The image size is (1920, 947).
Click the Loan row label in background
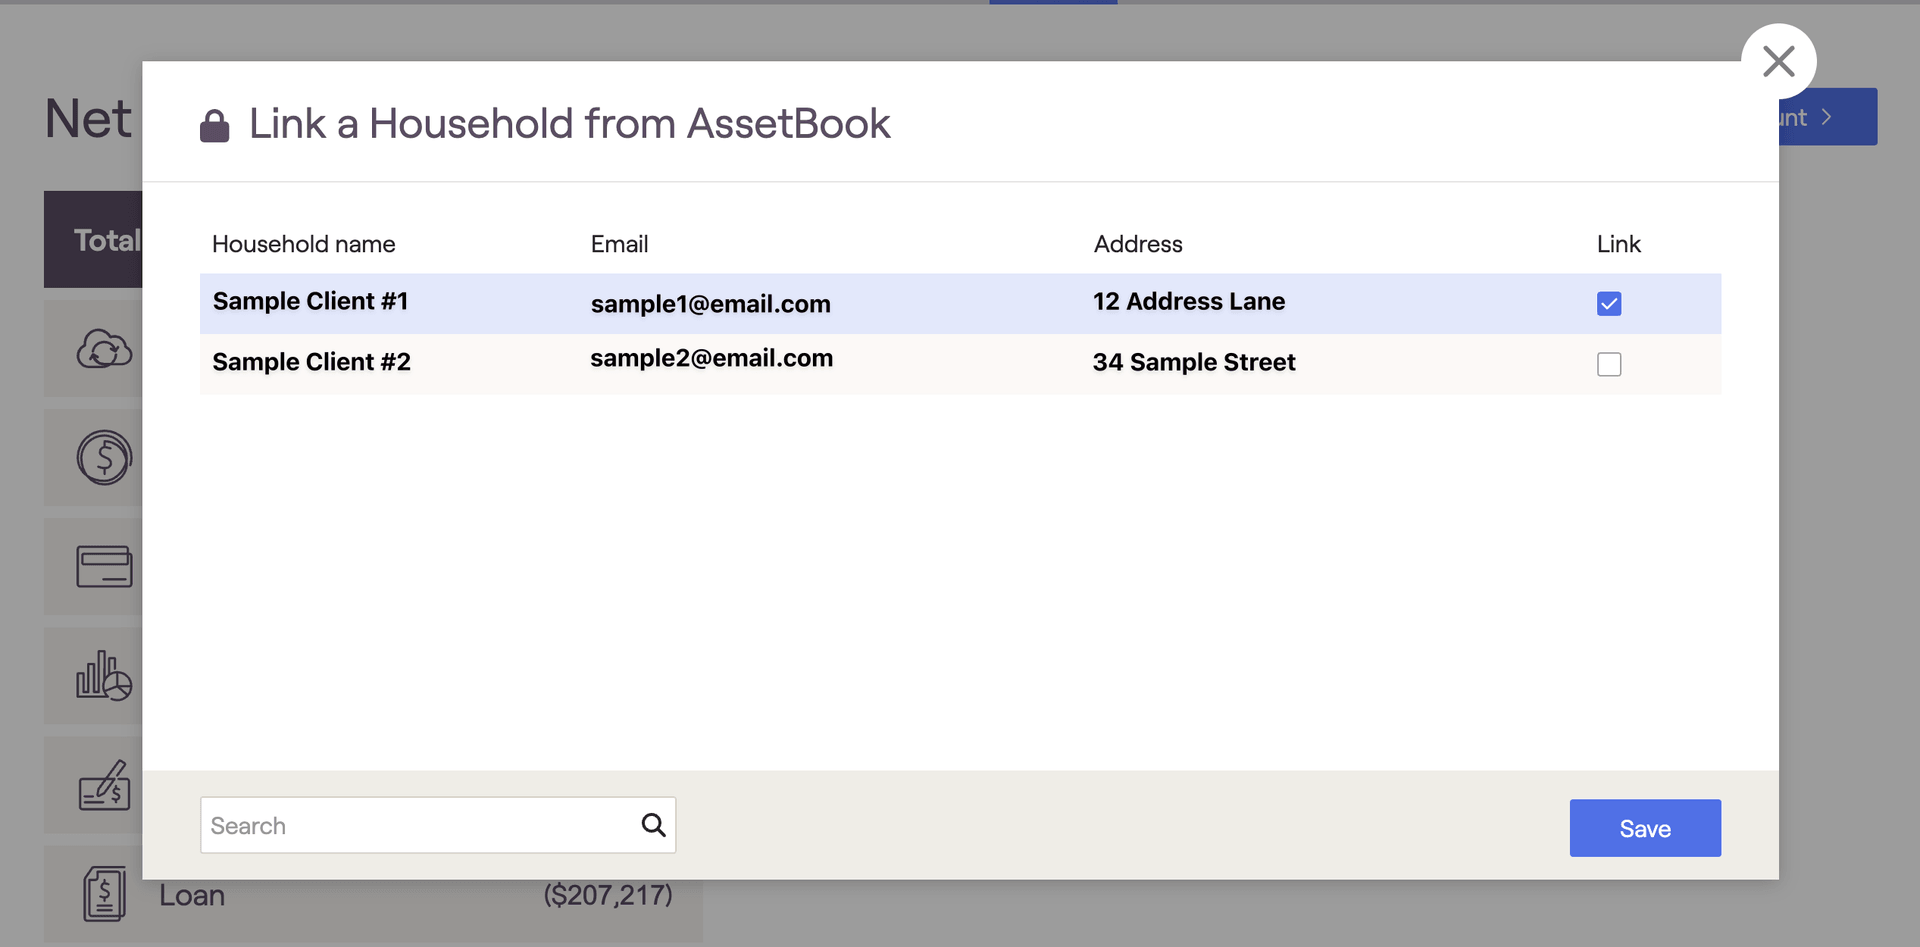(192, 895)
